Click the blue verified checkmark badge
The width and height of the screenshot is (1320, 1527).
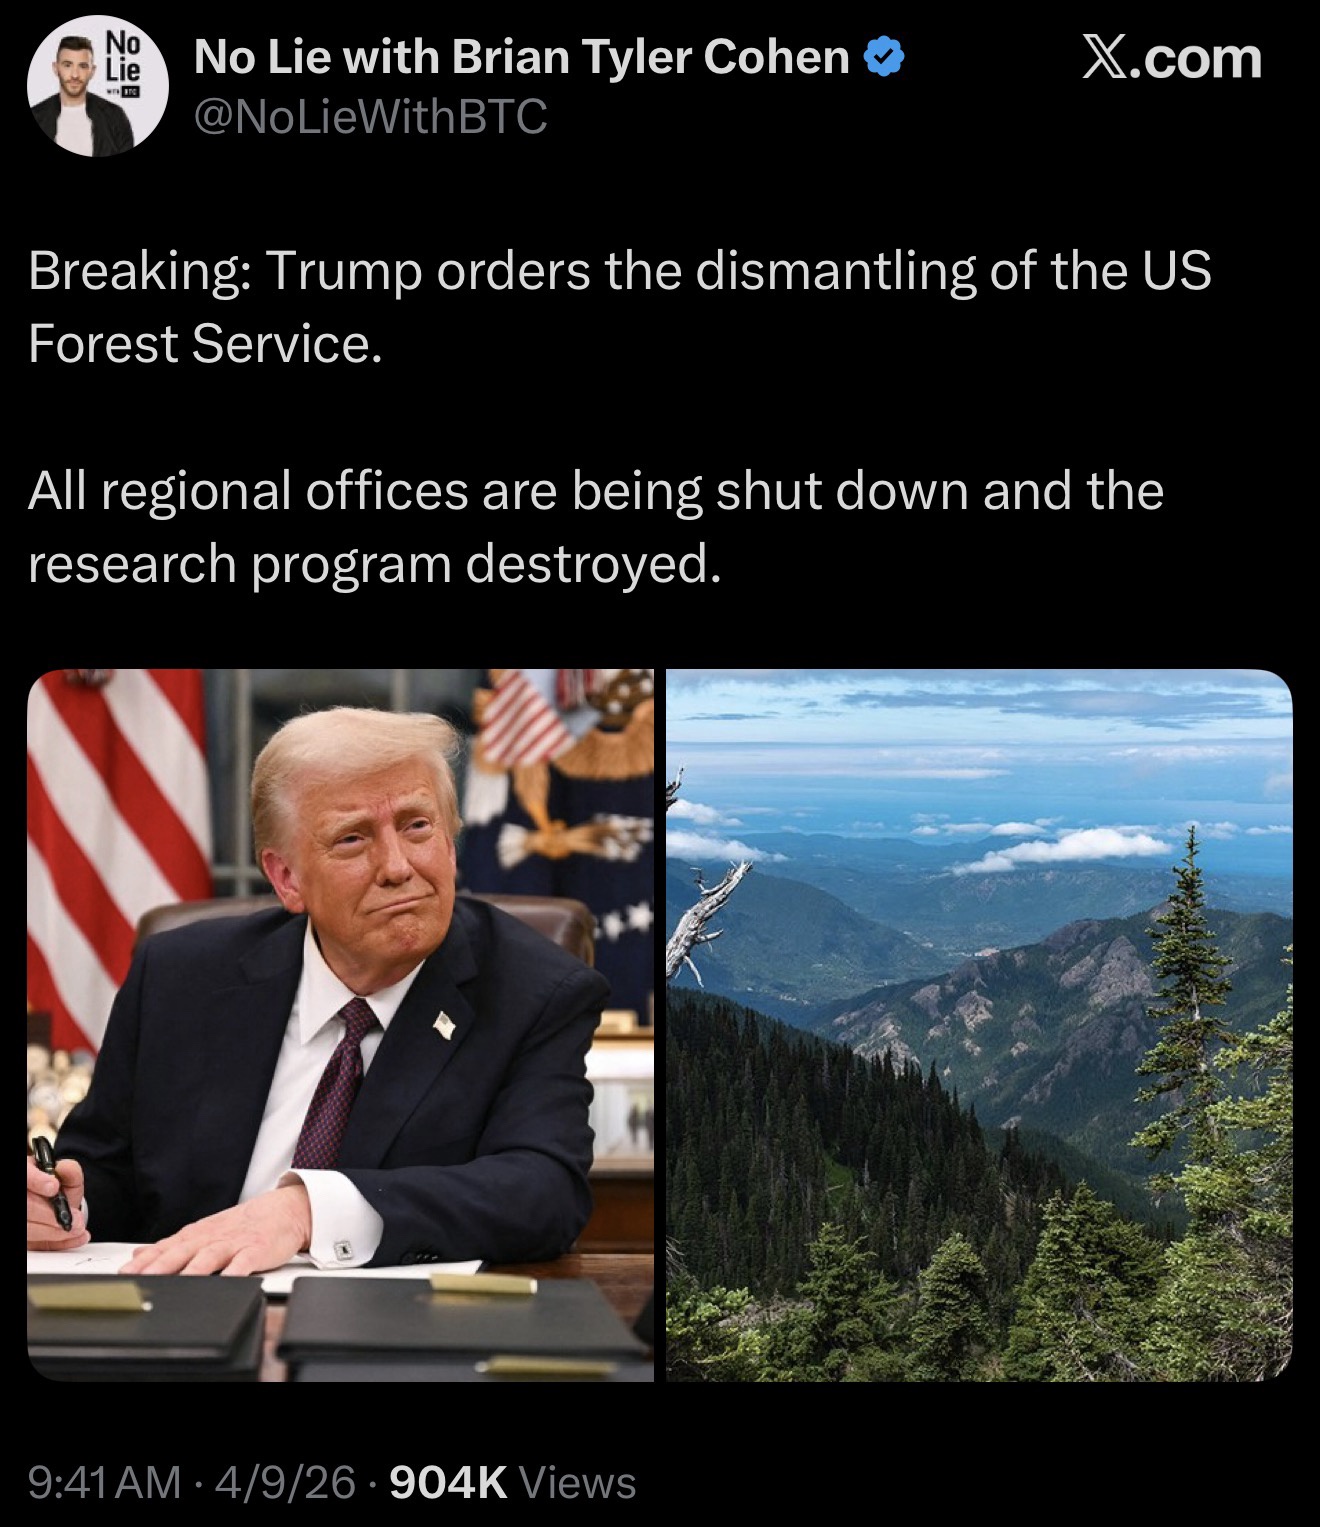click(x=883, y=59)
